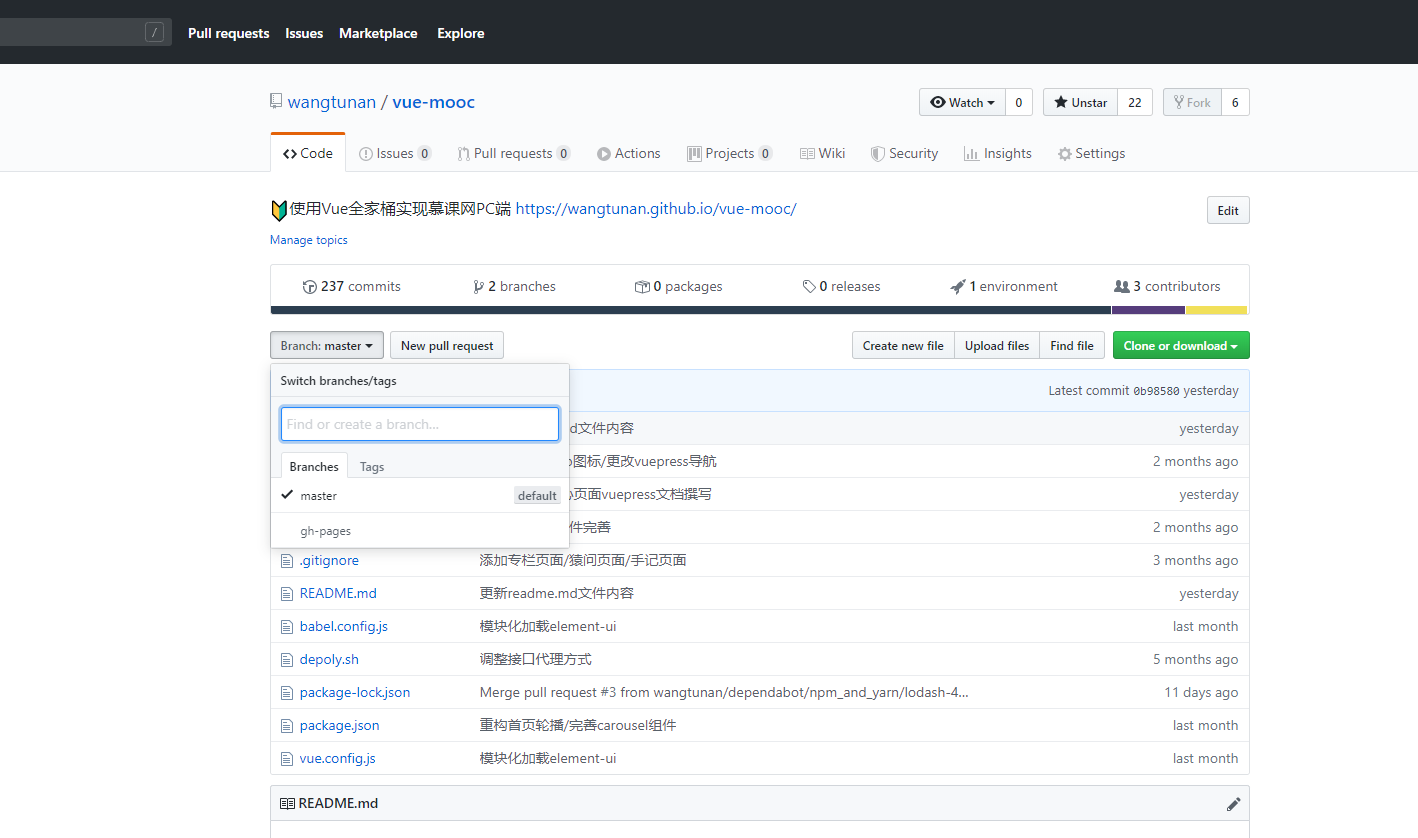Image resolution: width=1418 pixels, height=838 pixels.
Task: Open the vue-mooc repository name link
Action: point(434,102)
